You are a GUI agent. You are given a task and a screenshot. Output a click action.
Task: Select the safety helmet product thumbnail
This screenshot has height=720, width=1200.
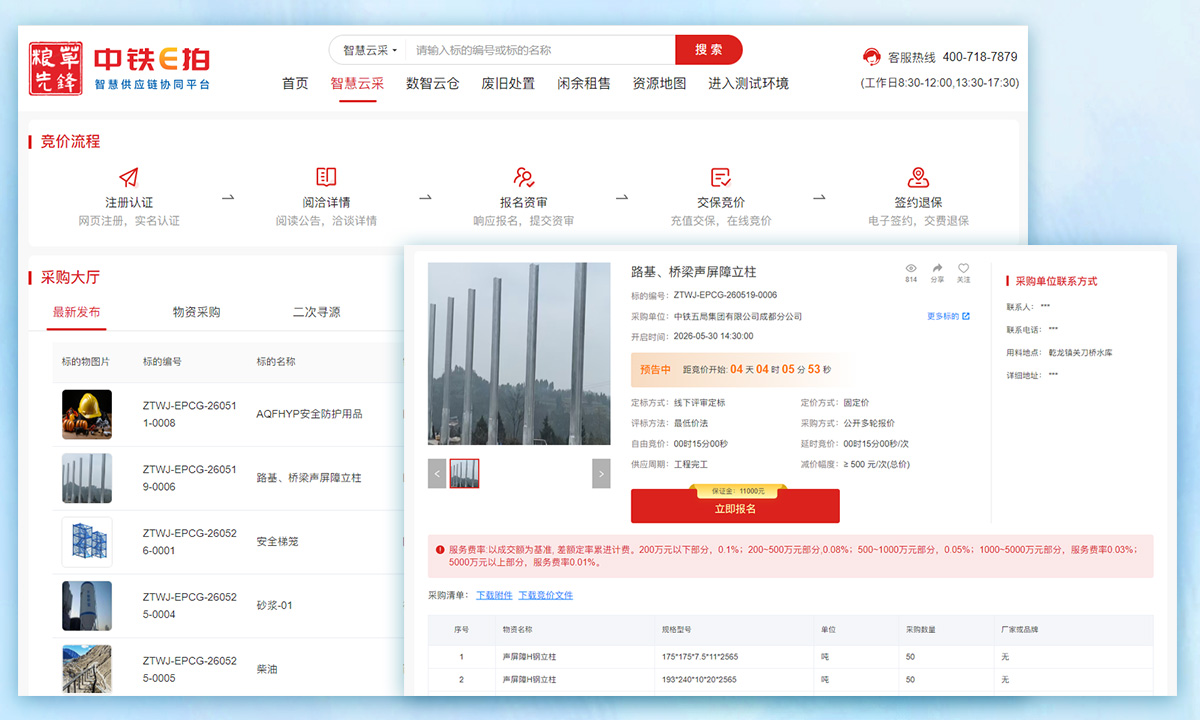[87, 414]
